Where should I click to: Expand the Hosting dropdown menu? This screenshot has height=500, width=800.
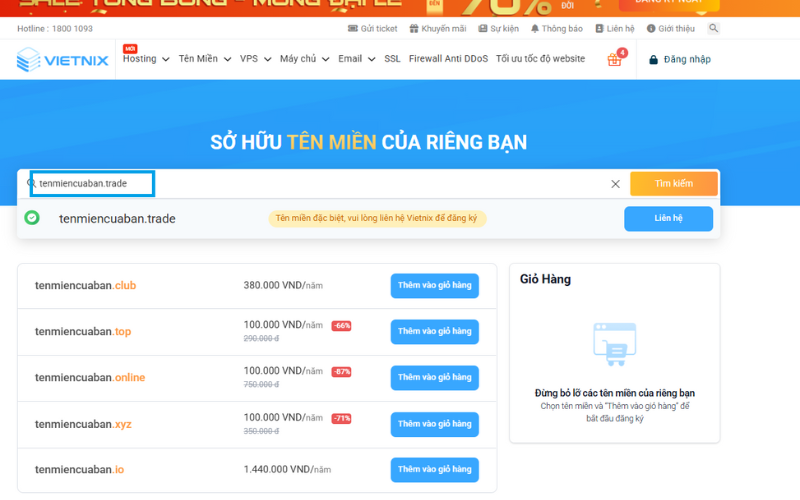146,59
